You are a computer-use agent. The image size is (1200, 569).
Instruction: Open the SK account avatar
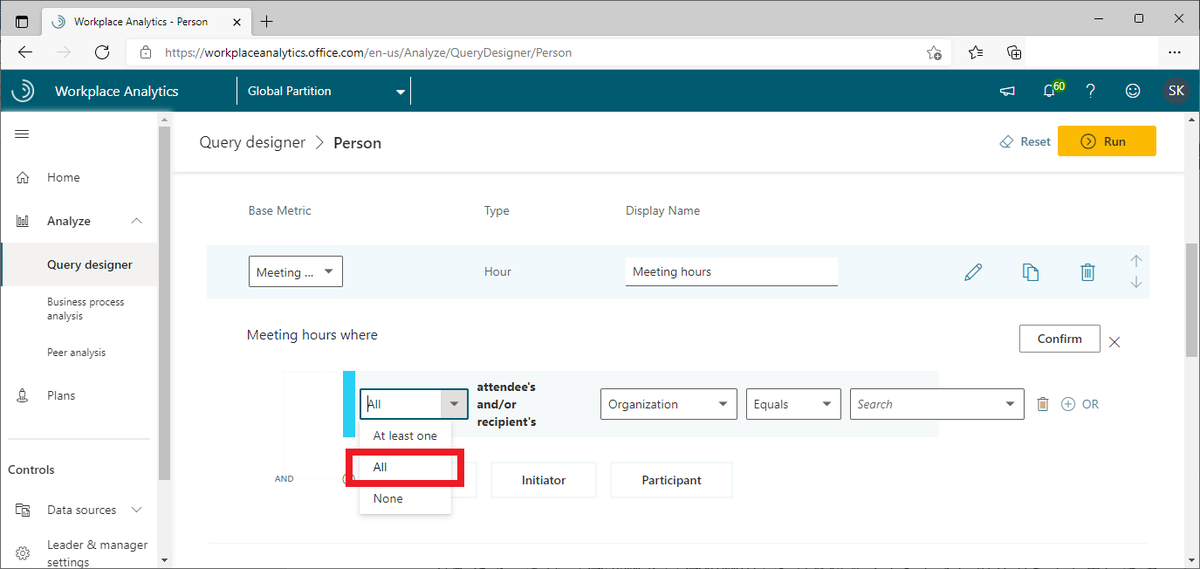pyautogui.click(x=1176, y=91)
